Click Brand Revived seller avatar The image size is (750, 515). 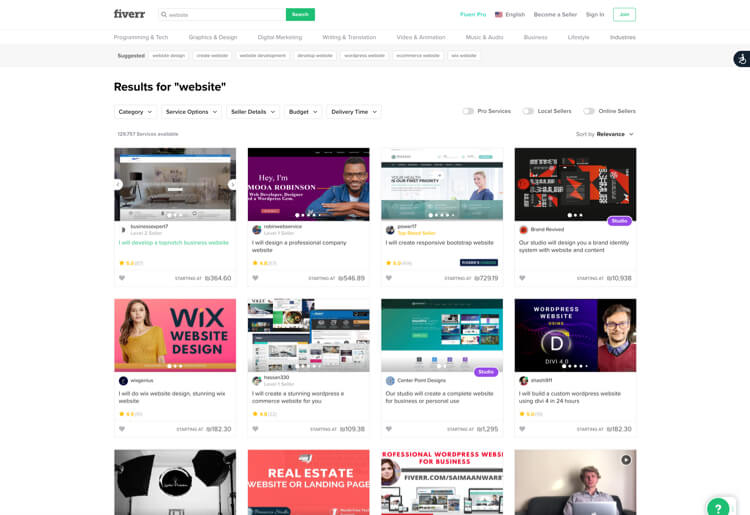point(523,230)
